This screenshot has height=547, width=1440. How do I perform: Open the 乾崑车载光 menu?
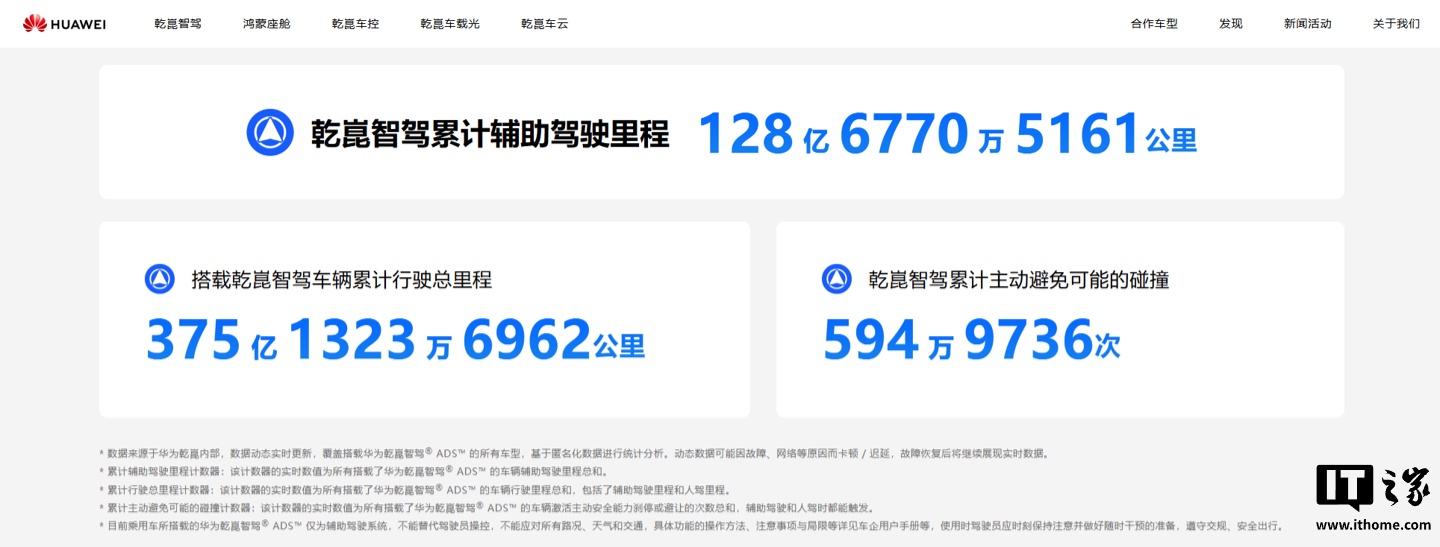click(450, 23)
